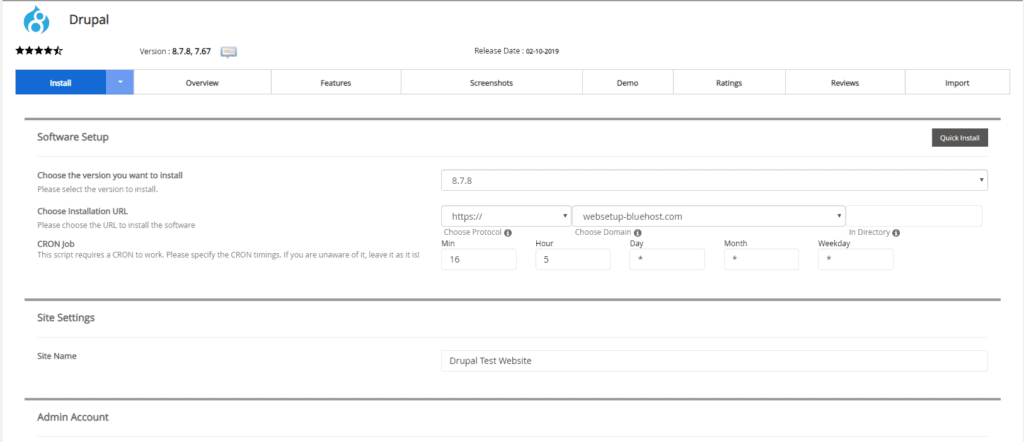The height and width of the screenshot is (442, 1024).
Task: Click the 'Please choose the URL to install the software' hint
Action: tap(116, 225)
